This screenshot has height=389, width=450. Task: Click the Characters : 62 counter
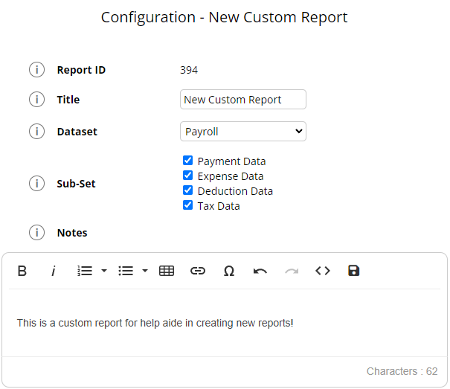(x=402, y=371)
